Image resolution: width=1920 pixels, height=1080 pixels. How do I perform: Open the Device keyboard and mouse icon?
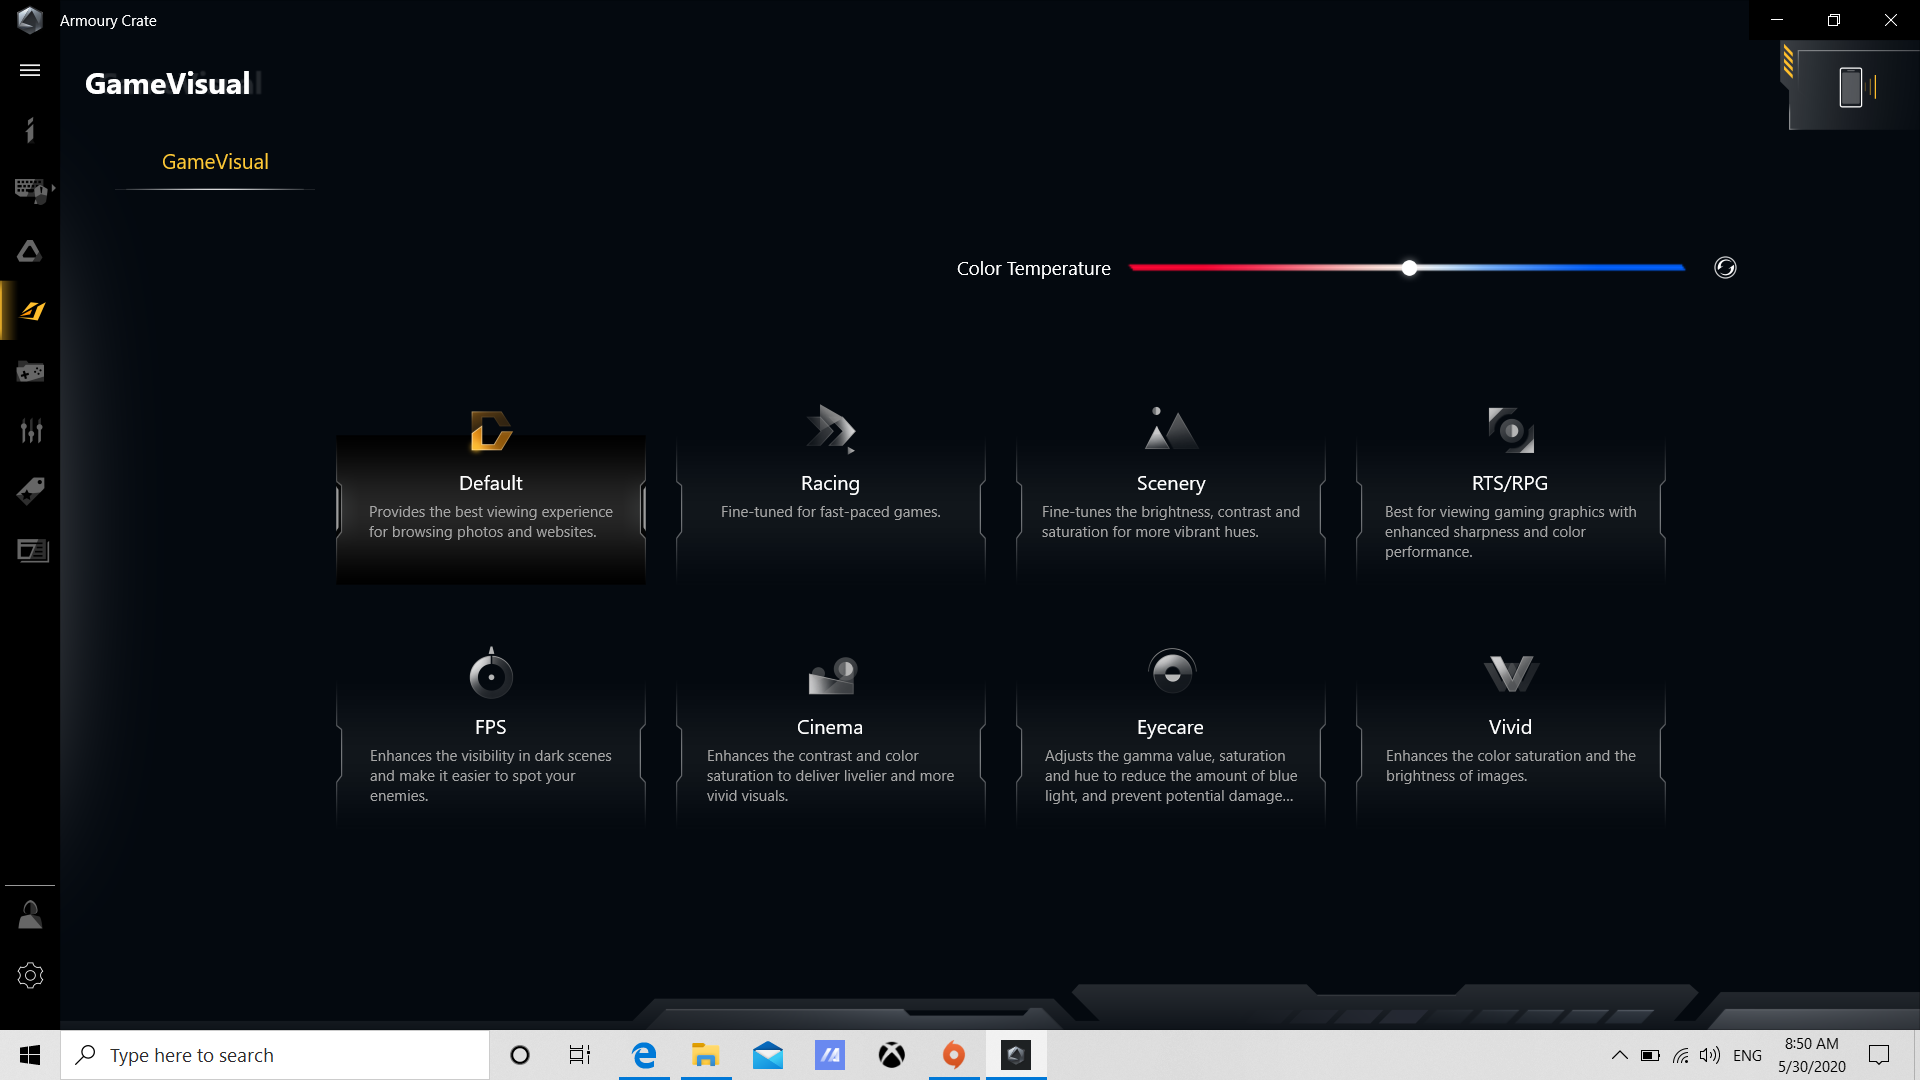click(32, 190)
